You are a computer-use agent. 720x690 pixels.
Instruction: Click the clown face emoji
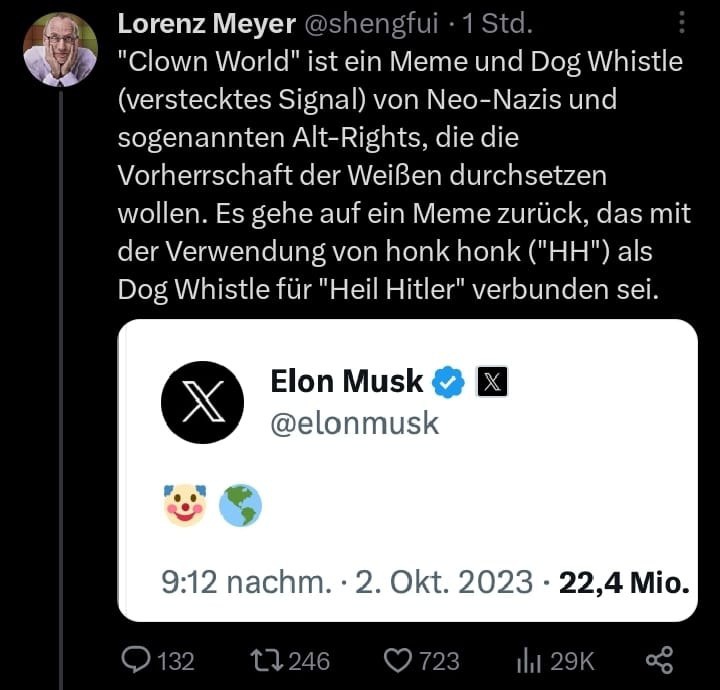(183, 505)
